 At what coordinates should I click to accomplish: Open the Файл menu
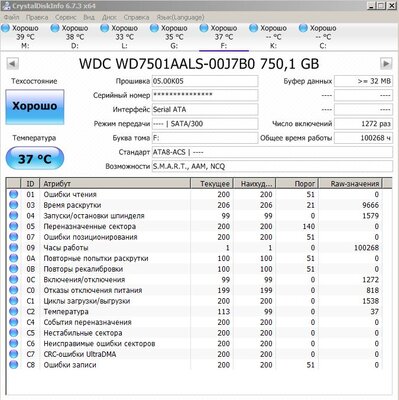[x=11, y=17]
